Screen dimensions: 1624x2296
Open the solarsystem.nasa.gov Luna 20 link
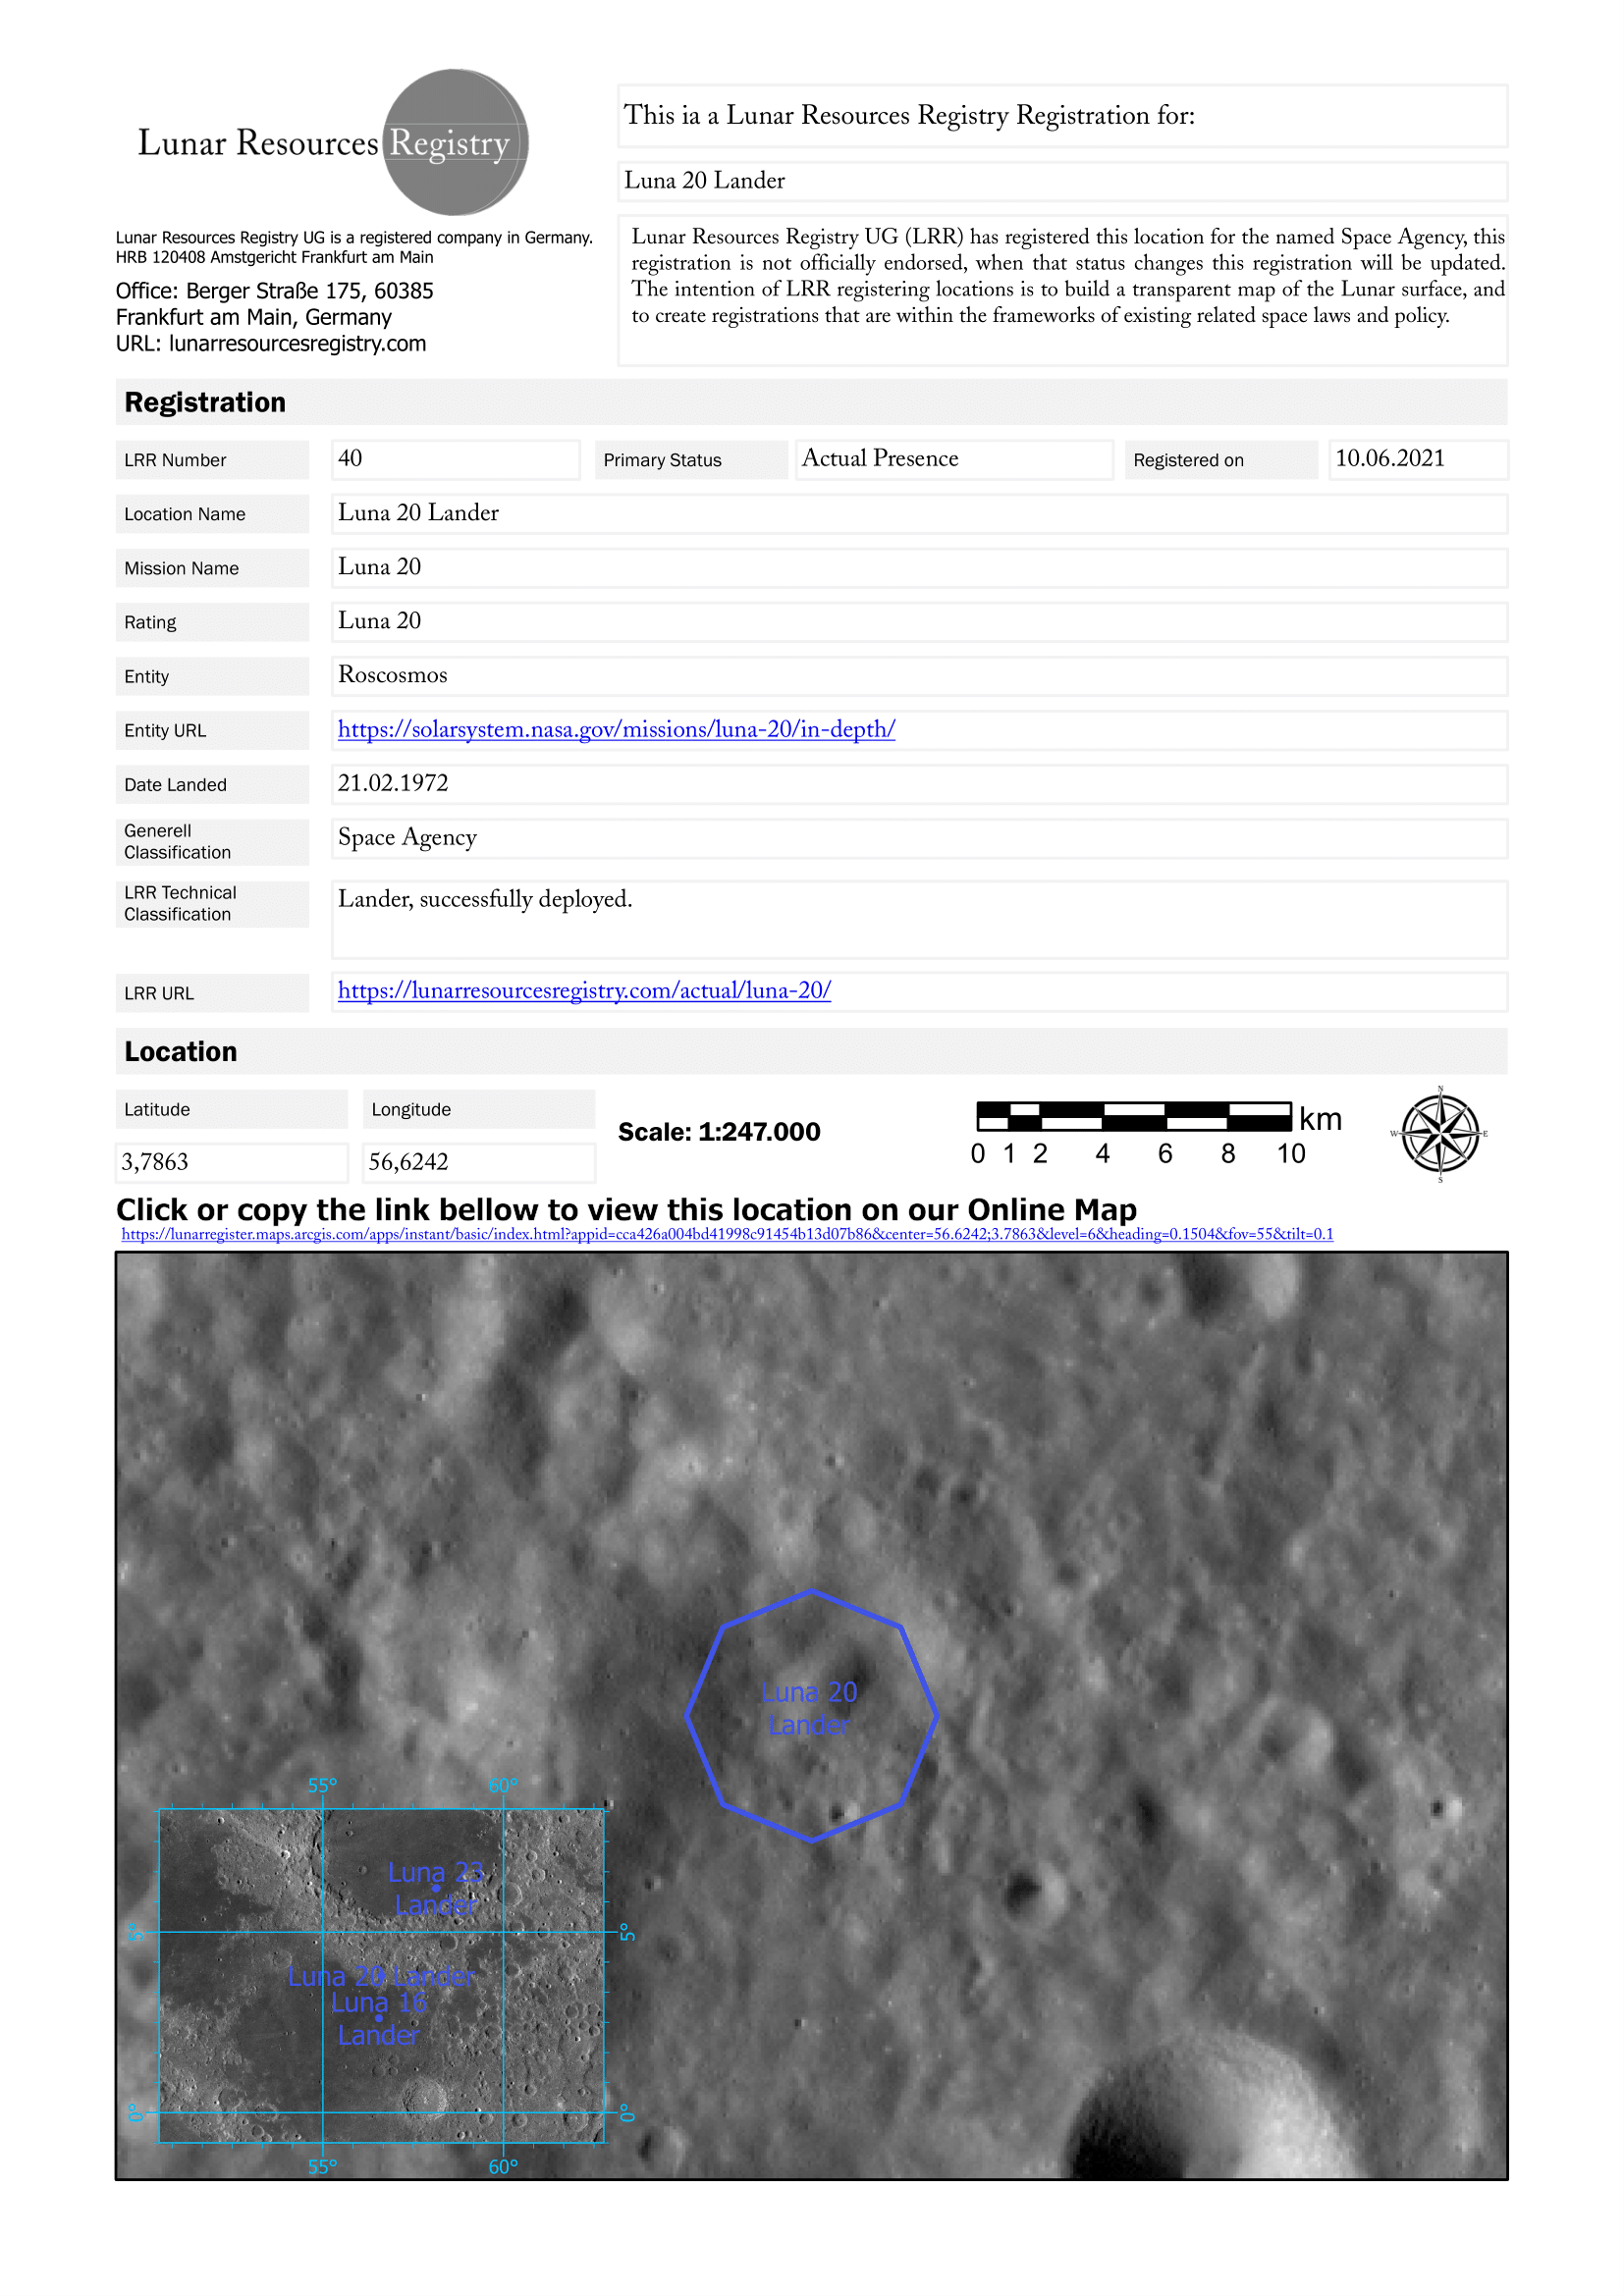point(616,729)
